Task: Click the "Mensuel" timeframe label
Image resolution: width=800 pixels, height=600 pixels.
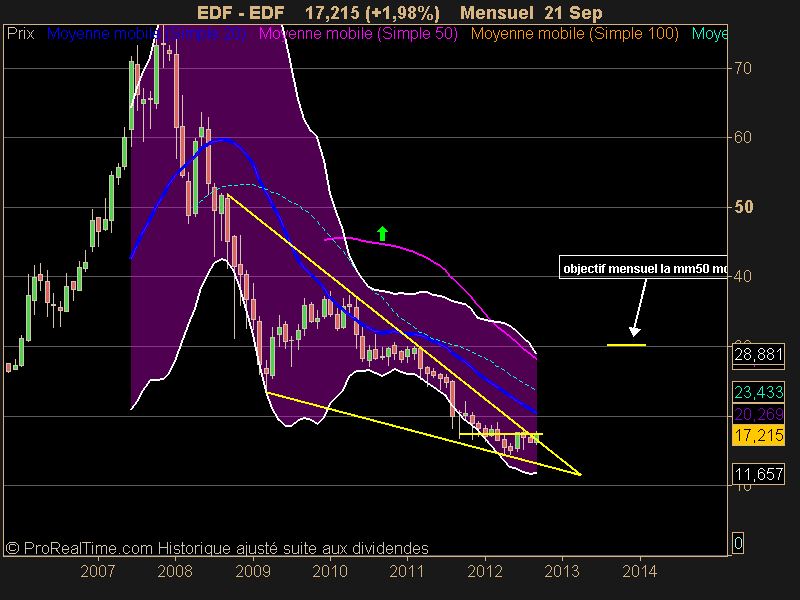Action: point(496,13)
